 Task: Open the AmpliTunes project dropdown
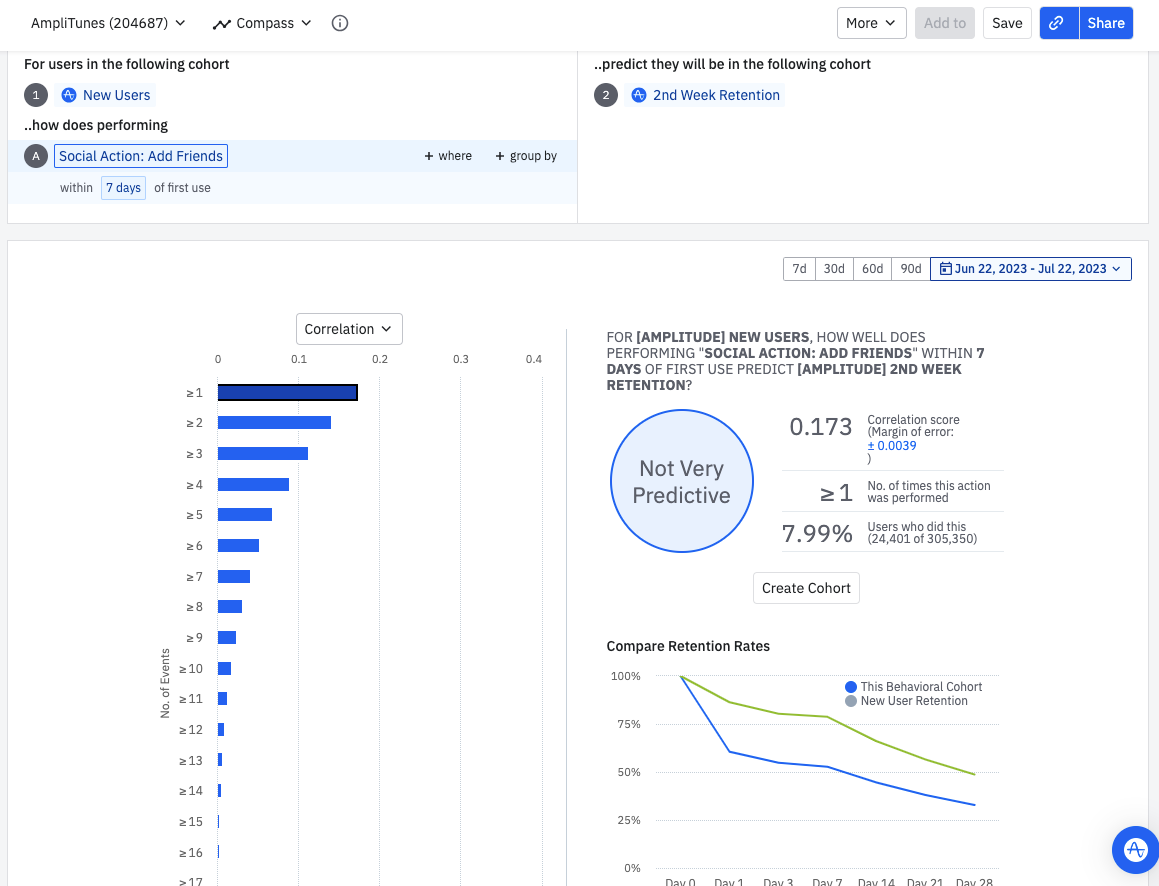click(x=108, y=23)
